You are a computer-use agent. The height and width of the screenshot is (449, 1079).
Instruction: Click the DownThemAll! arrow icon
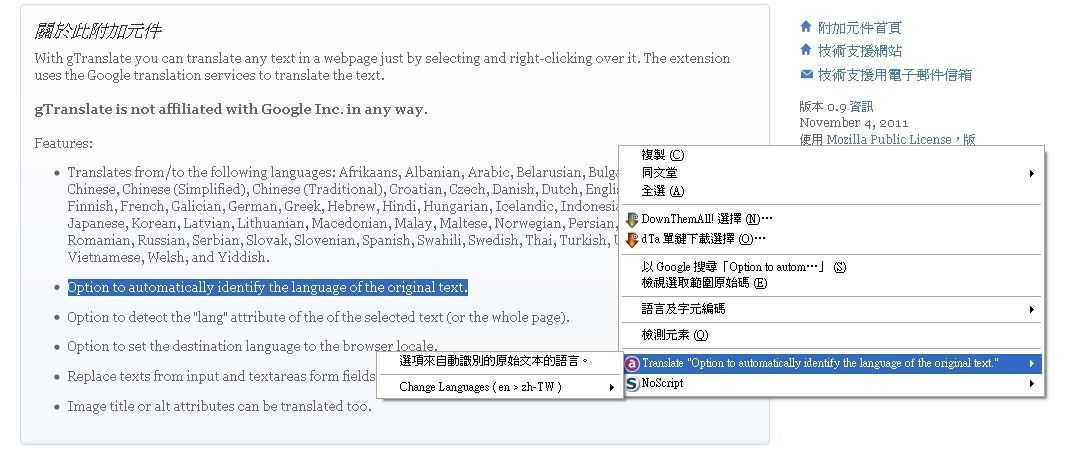tap(632, 220)
